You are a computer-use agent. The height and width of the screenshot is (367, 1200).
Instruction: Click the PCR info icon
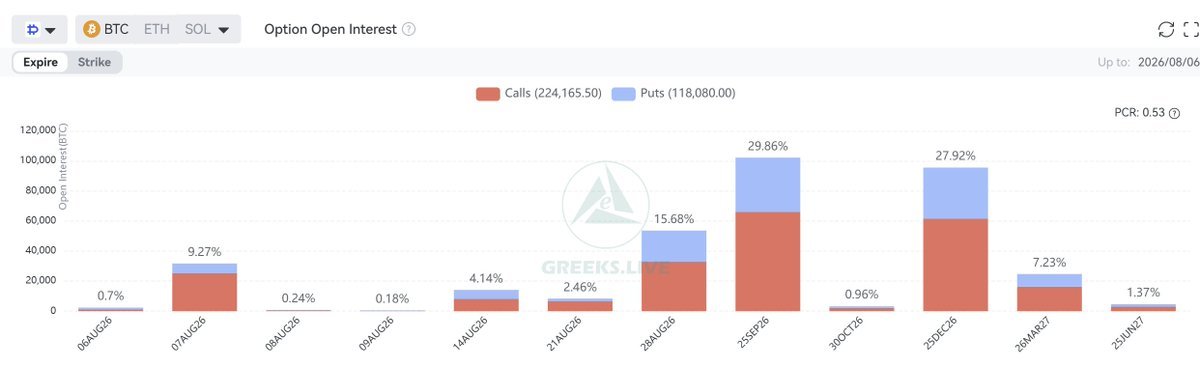click(1174, 113)
